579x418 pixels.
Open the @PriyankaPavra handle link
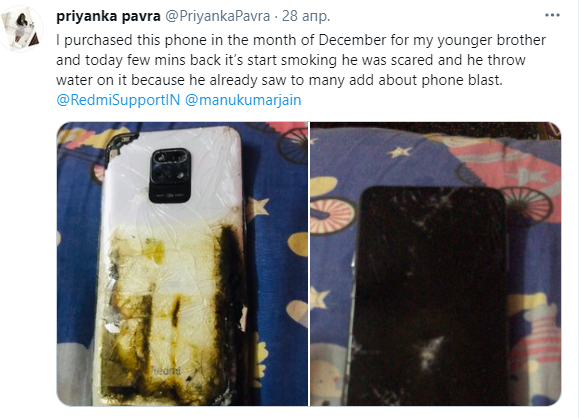217,16
